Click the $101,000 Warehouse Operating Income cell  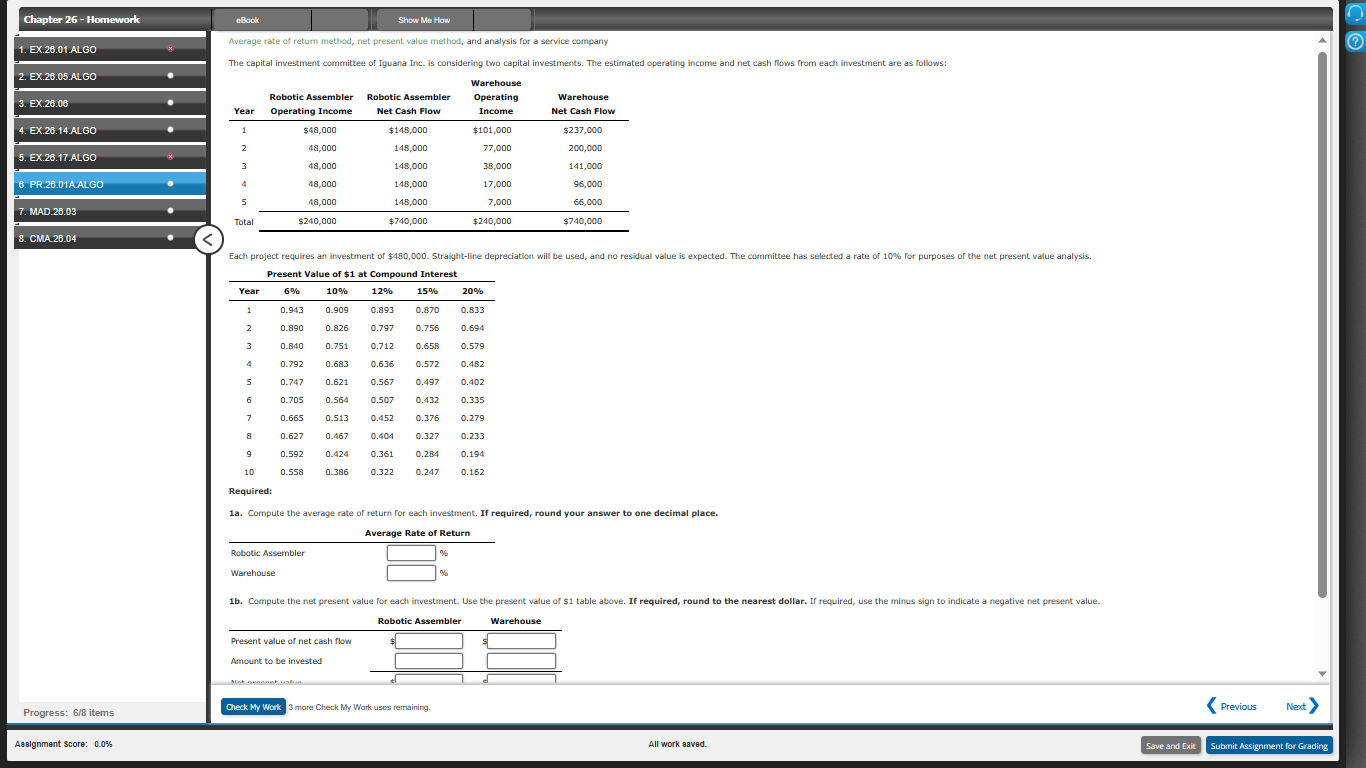(492, 130)
